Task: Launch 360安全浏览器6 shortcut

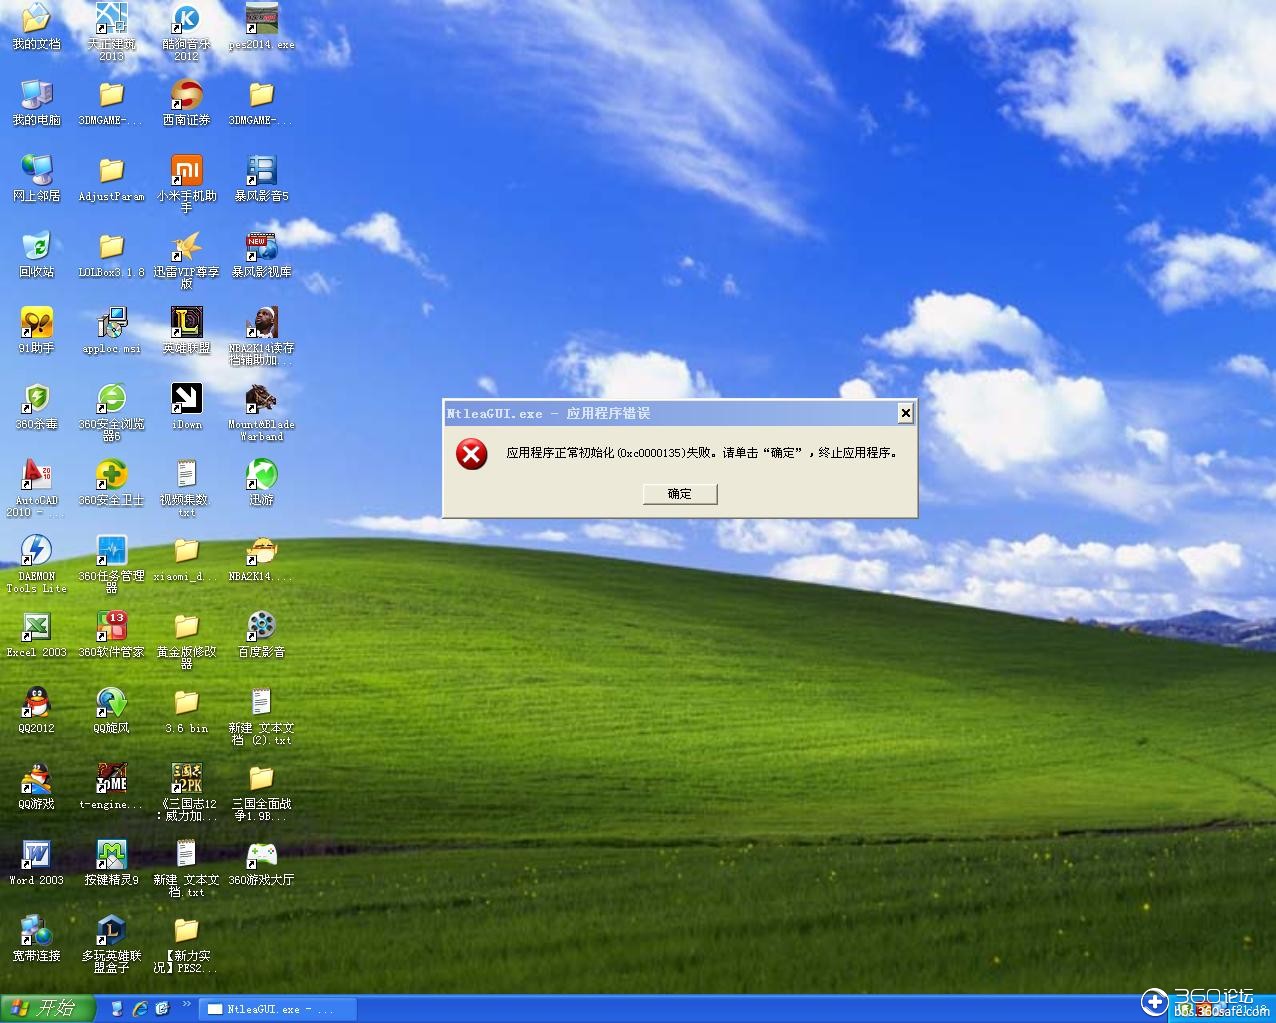Action: (111, 412)
